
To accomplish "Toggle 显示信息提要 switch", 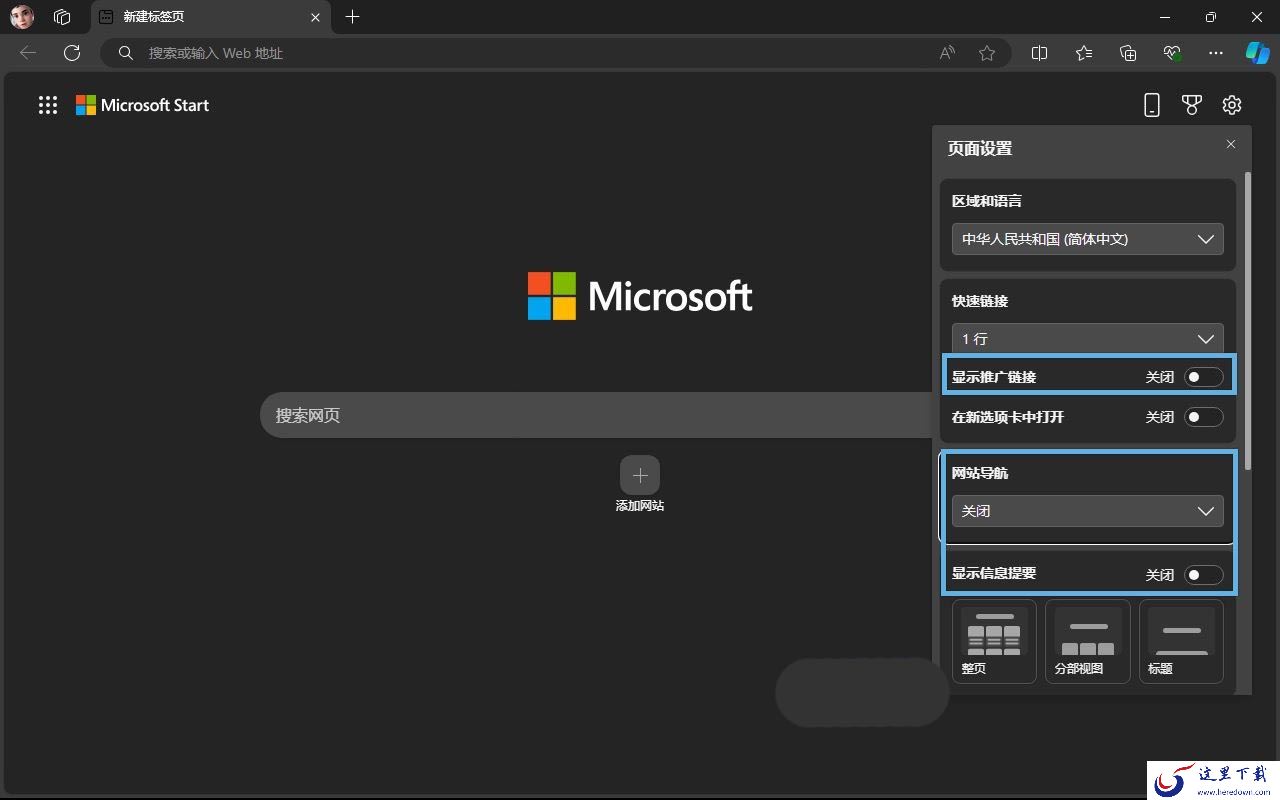I will 1204,575.
